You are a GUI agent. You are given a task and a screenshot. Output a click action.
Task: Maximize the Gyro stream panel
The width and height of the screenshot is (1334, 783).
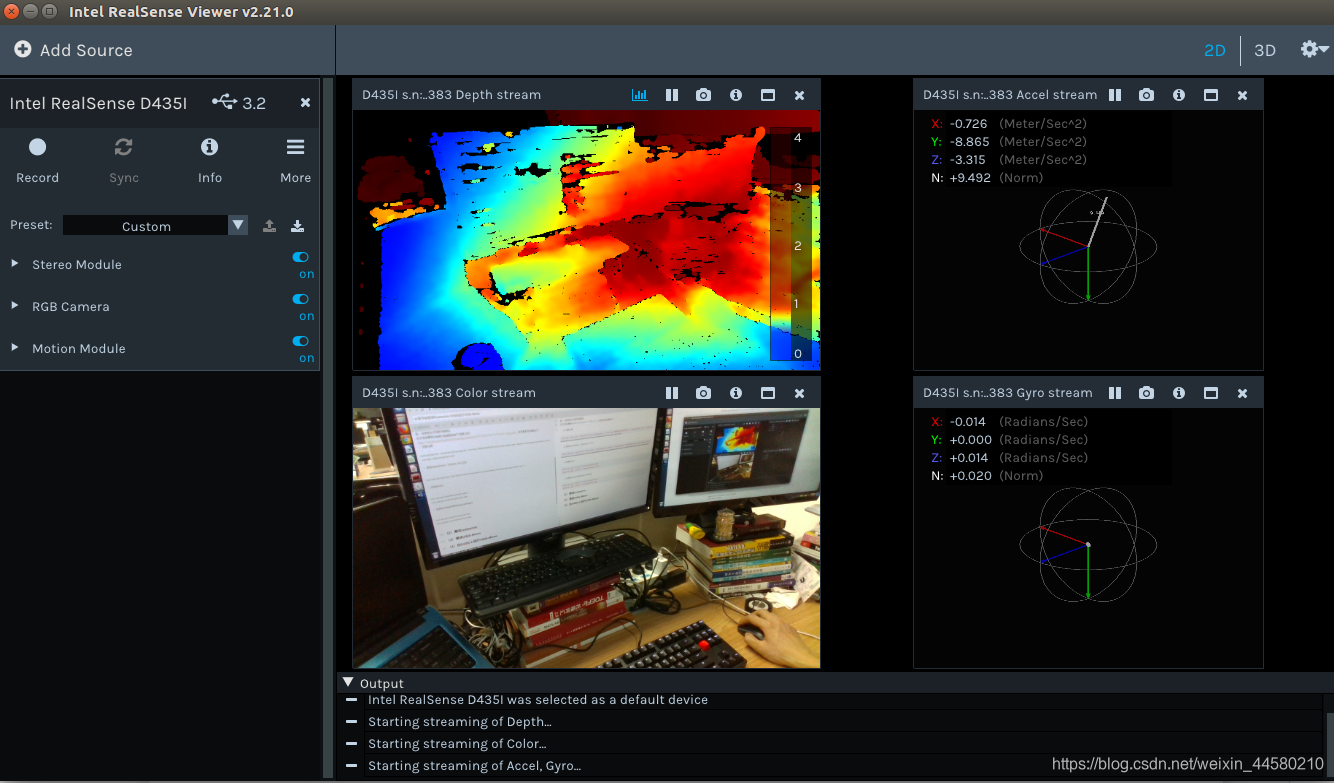click(x=1211, y=393)
